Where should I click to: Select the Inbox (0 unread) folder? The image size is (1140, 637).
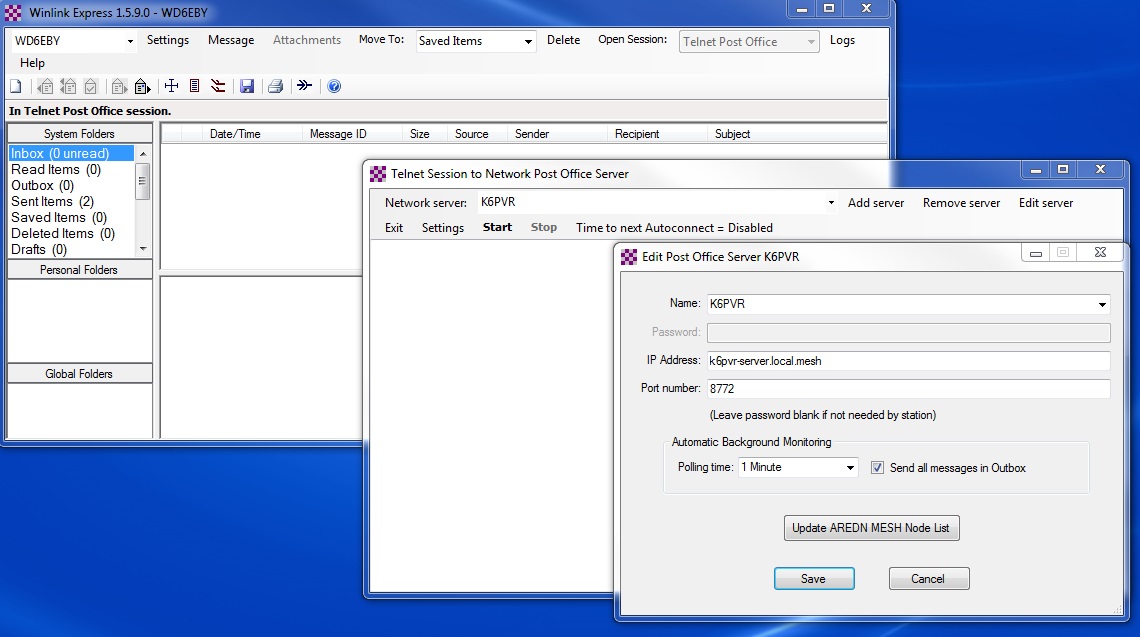pos(71,153)
